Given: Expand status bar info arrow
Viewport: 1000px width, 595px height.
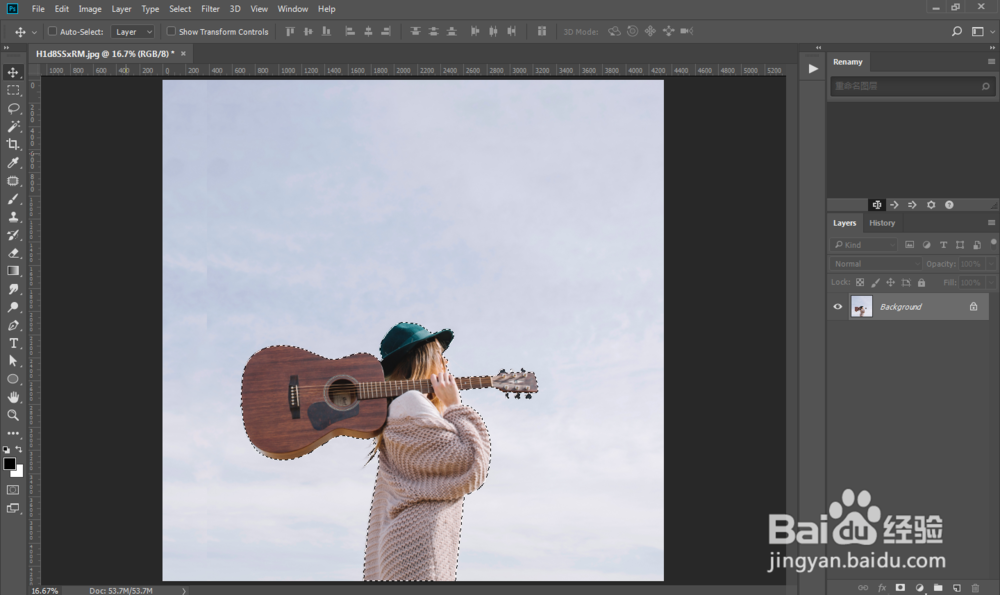Looking at the screenshot, I should click(x=184, y=591).
